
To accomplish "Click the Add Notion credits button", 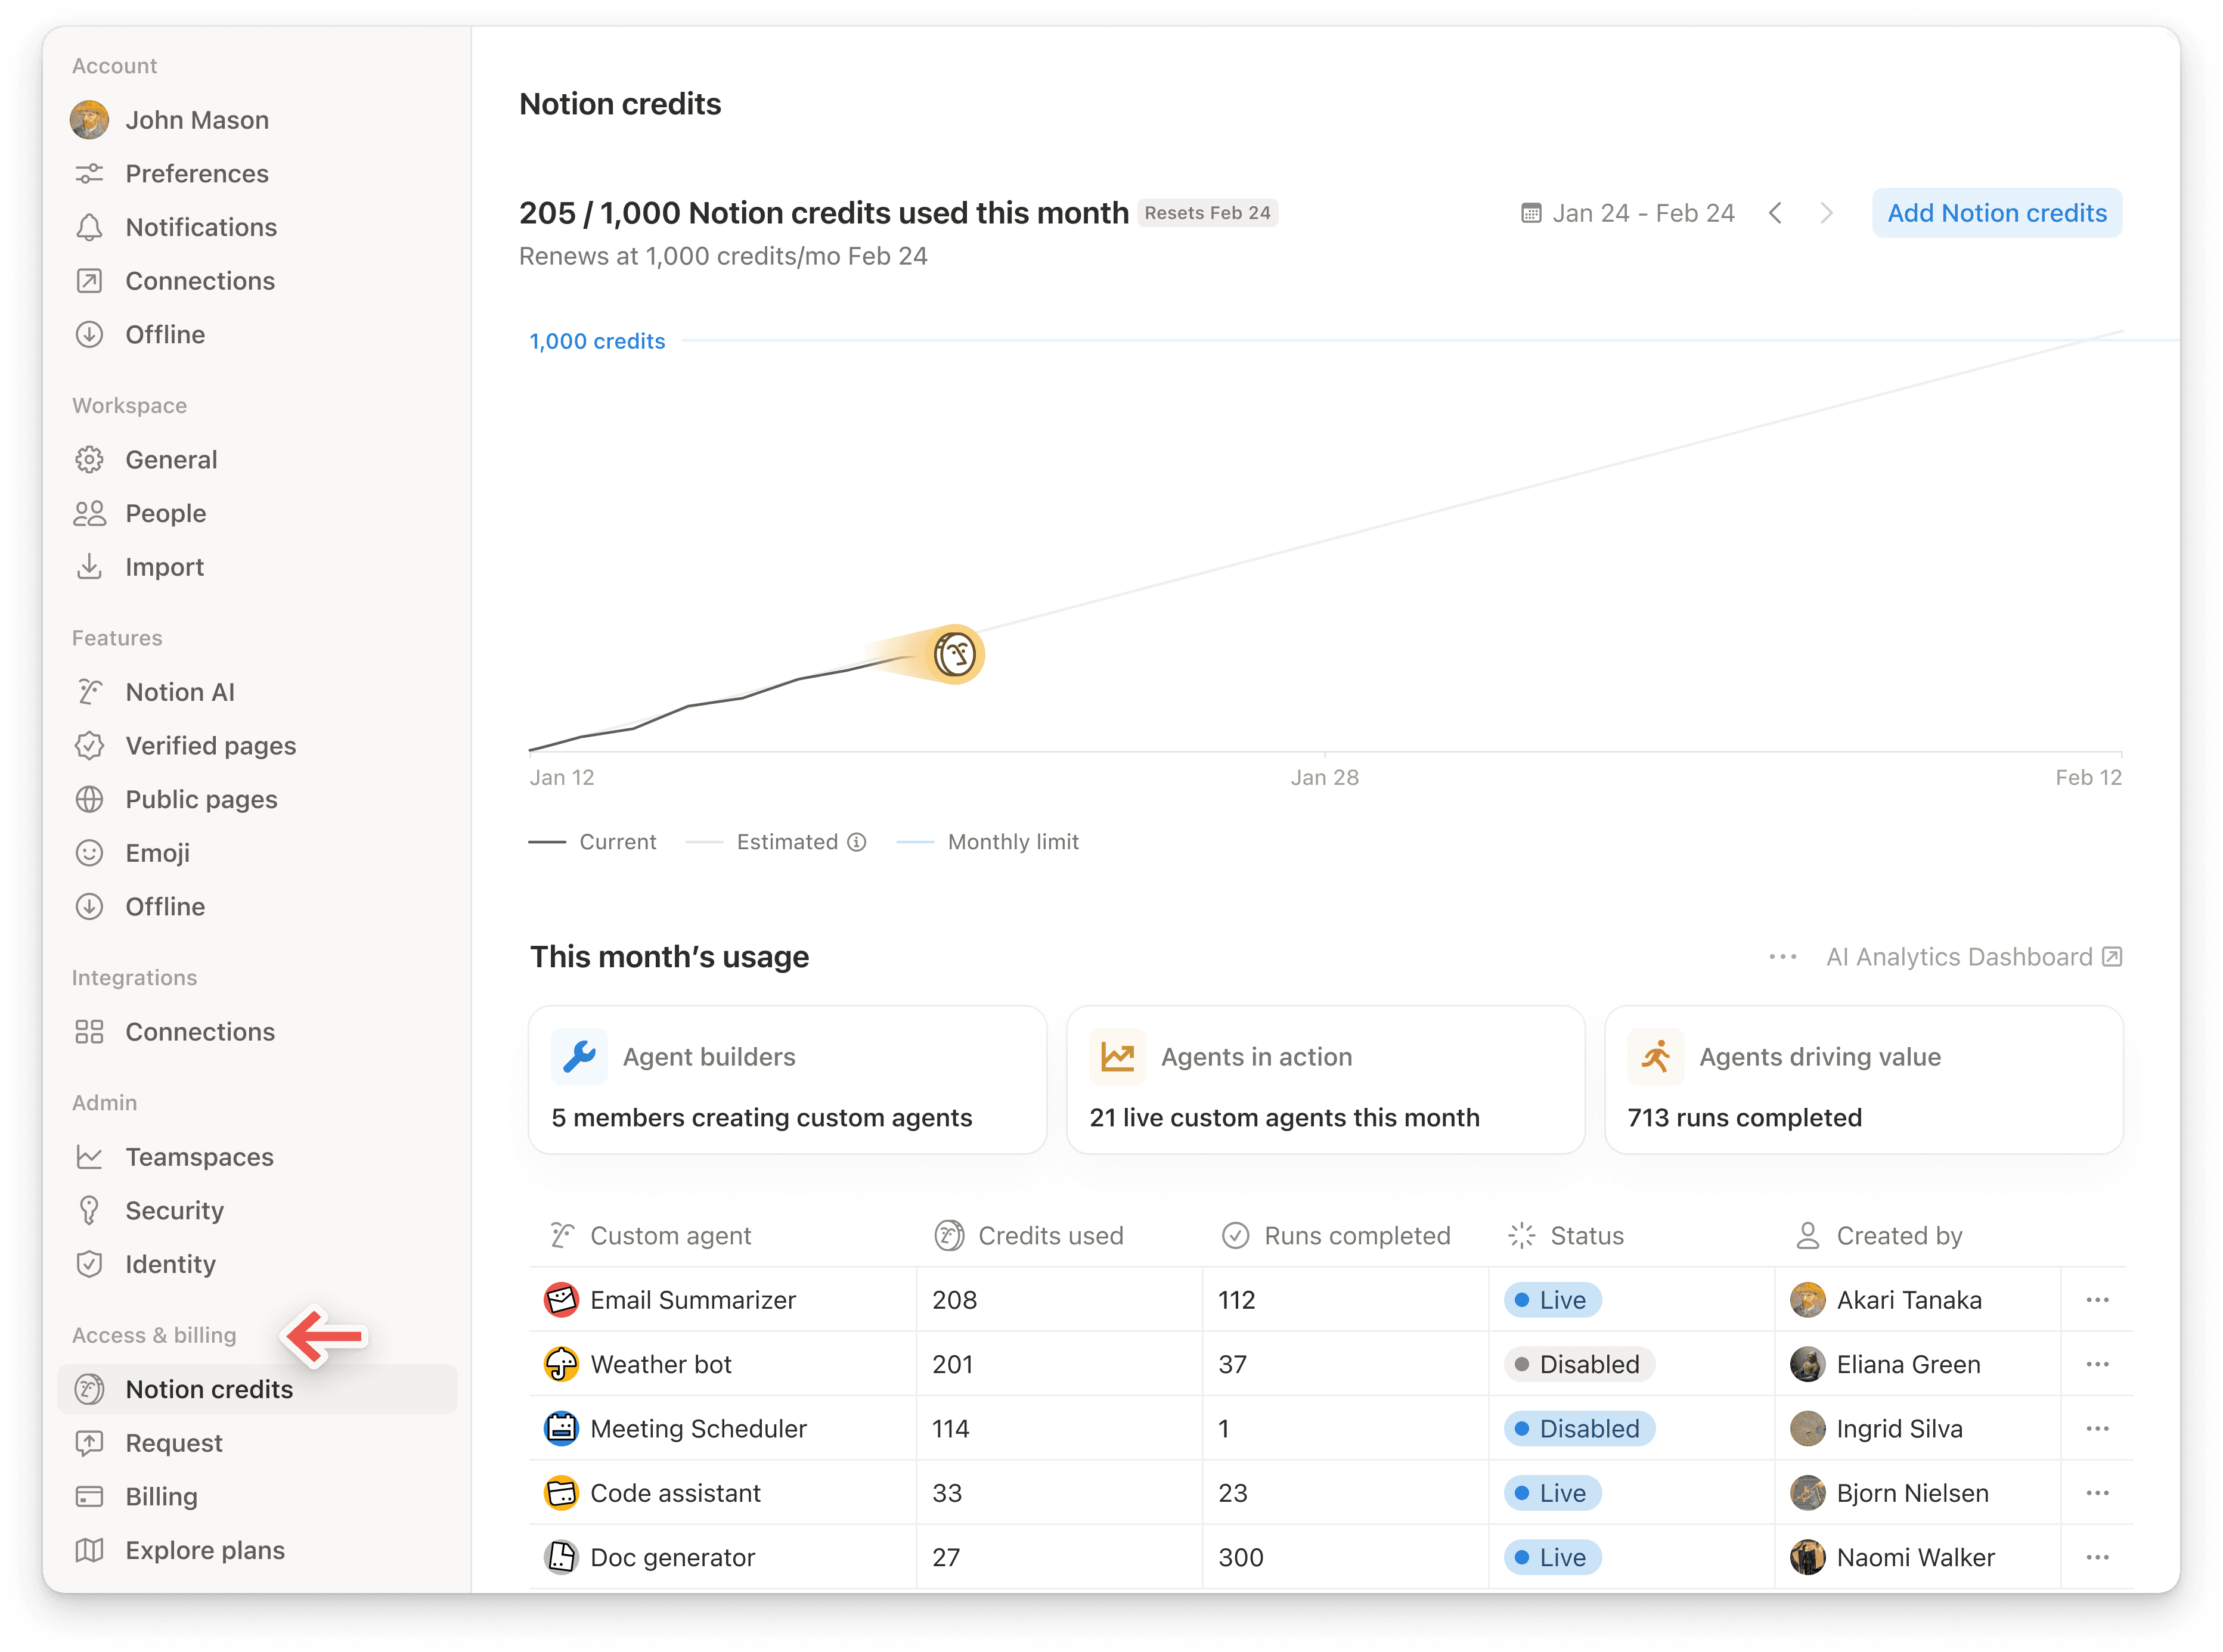I will (x=1996, y=212).
